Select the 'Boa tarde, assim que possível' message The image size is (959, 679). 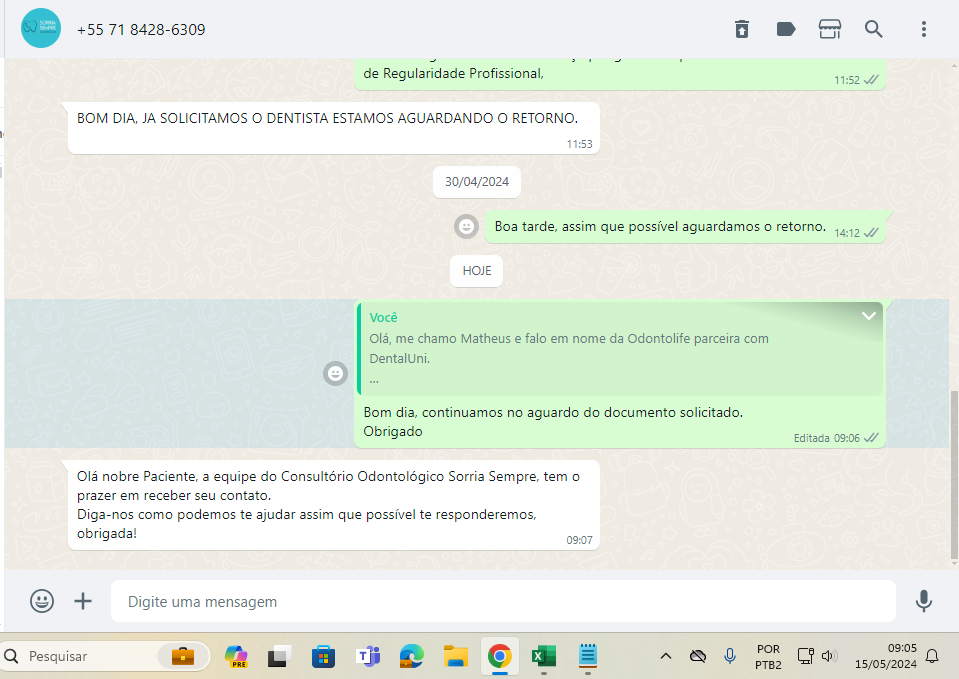pos(685,227)
